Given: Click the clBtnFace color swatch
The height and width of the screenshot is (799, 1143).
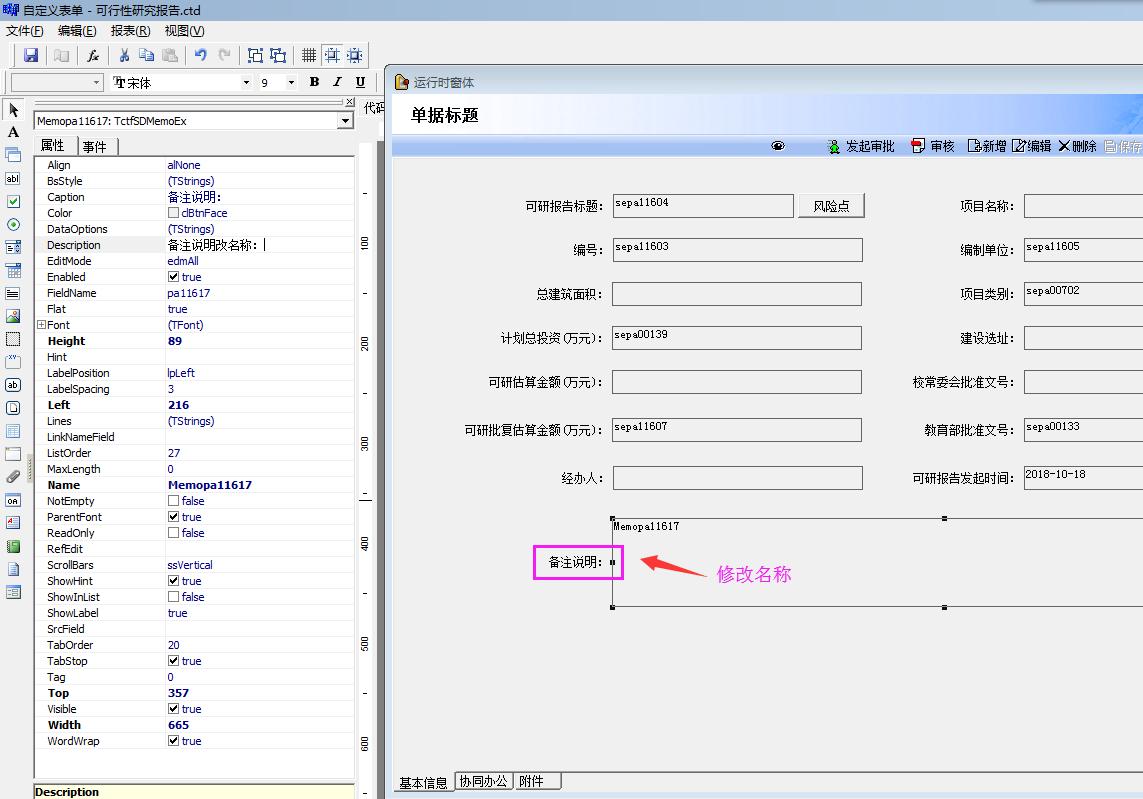Looking at the screenshot, I should tap(174, 213).
